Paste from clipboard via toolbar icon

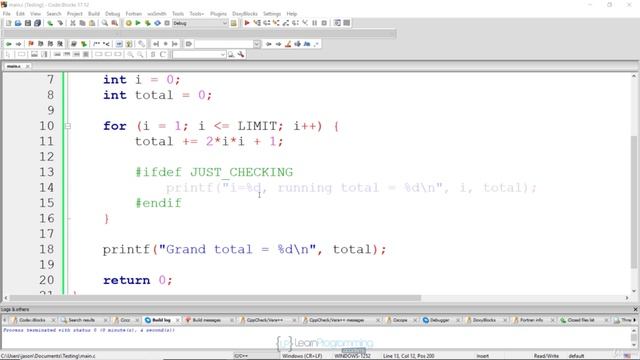tap(92, 23)
